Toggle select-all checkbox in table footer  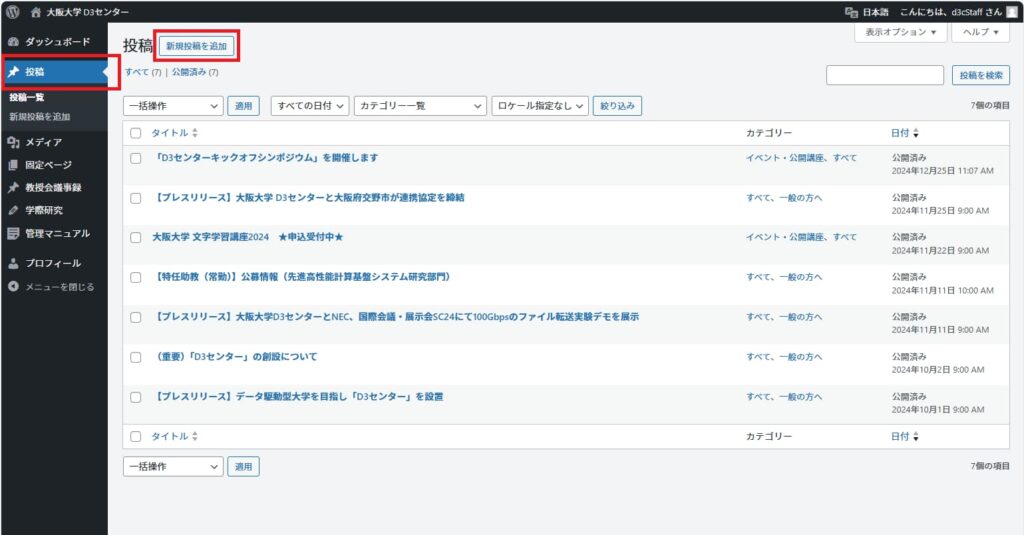135,436
